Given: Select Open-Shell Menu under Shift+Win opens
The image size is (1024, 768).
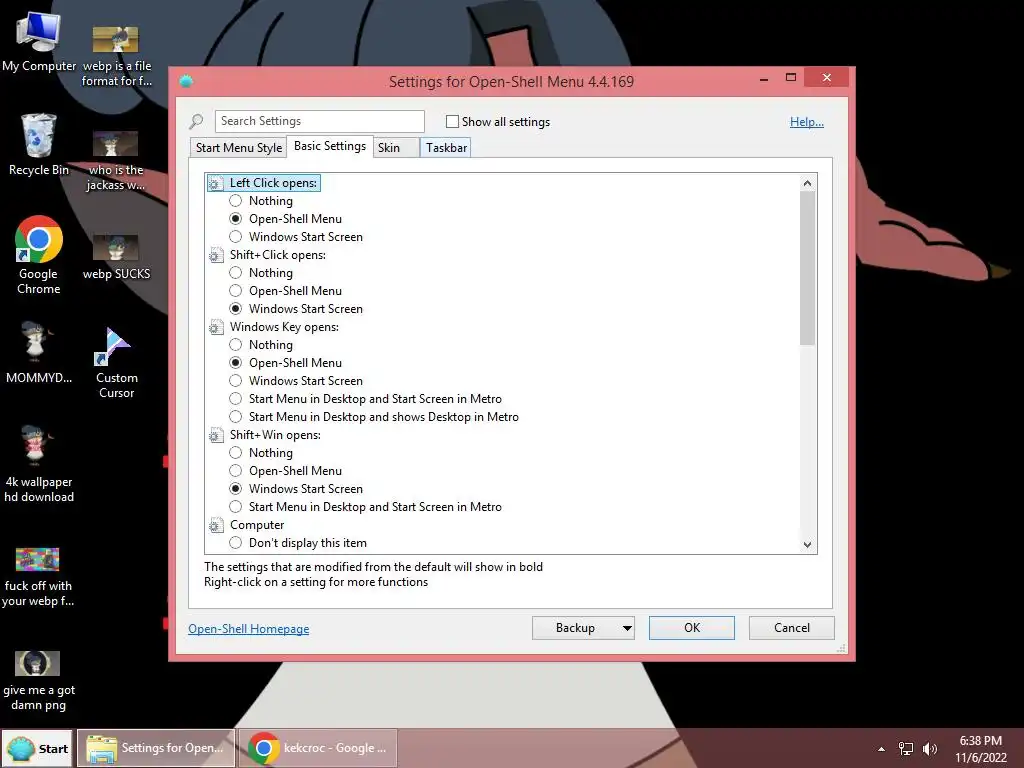Looking at the screenshot, I should pos(286,471).
